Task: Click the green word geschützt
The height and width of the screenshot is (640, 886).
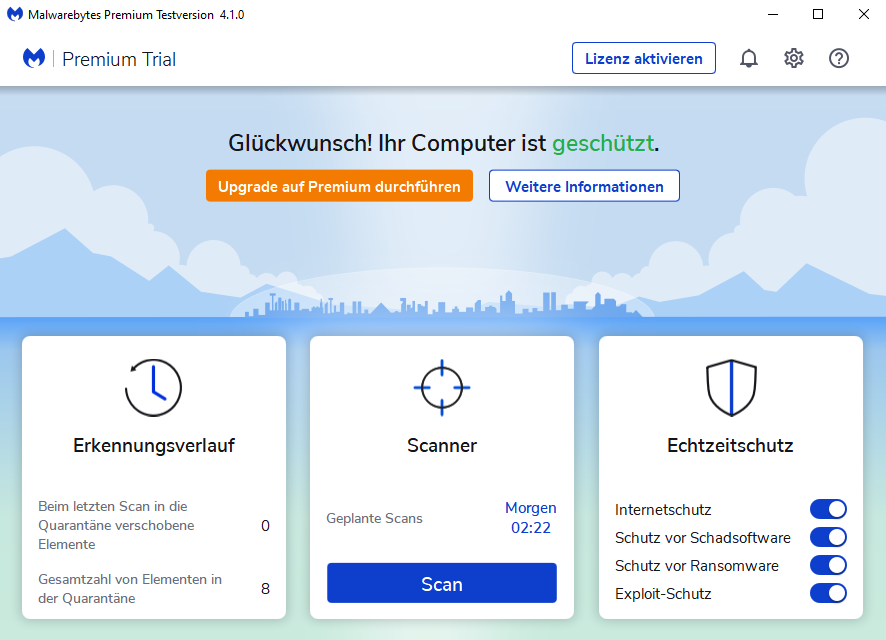Action: coord(603,144)
